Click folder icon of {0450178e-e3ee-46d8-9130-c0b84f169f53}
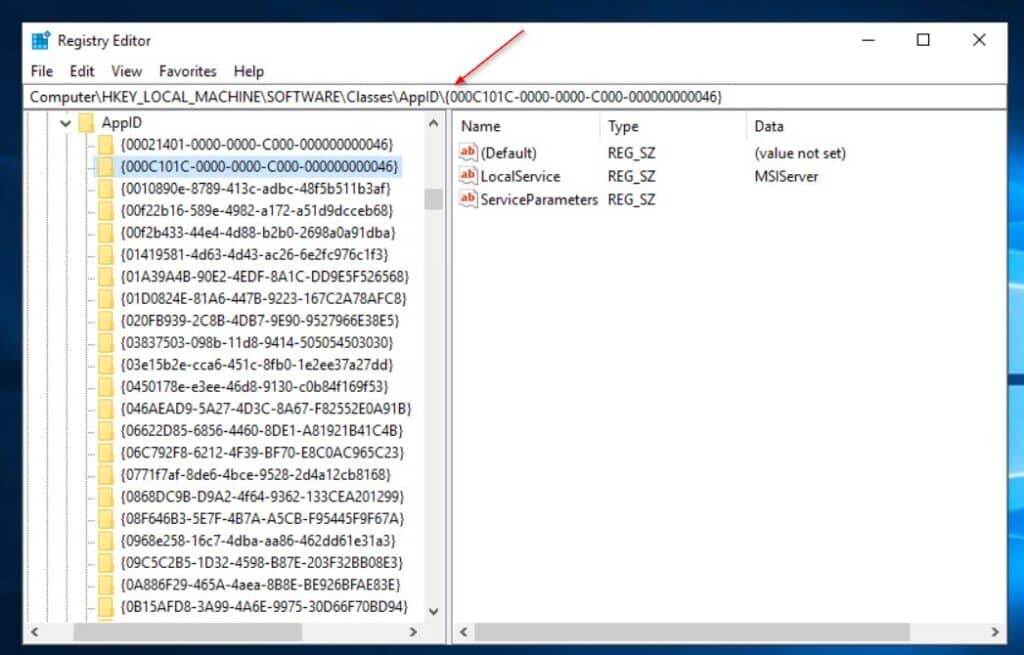Image resolution: width=1024 pixels, height=655 pixels. [x=105, y=387]
